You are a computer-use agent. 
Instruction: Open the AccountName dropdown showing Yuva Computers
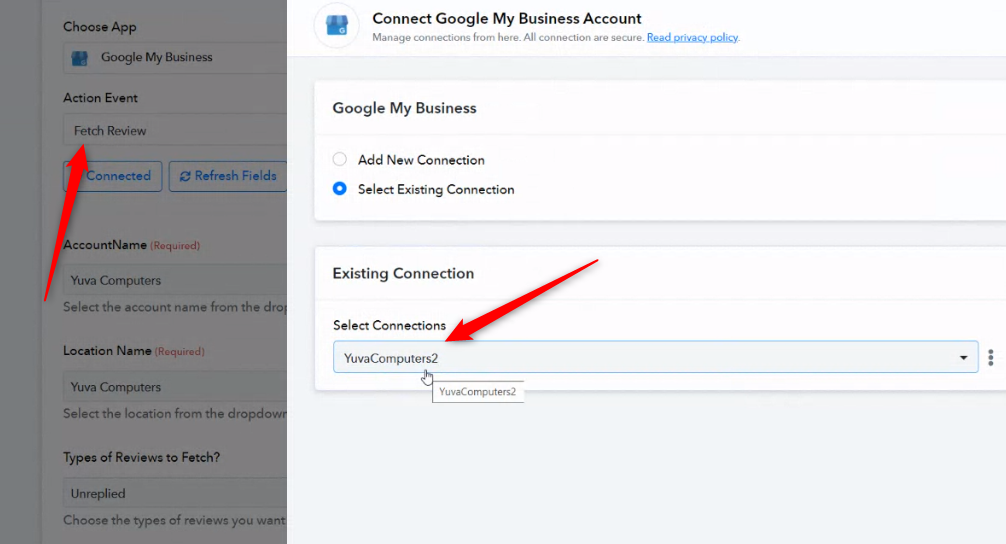[x=175, y=280]
